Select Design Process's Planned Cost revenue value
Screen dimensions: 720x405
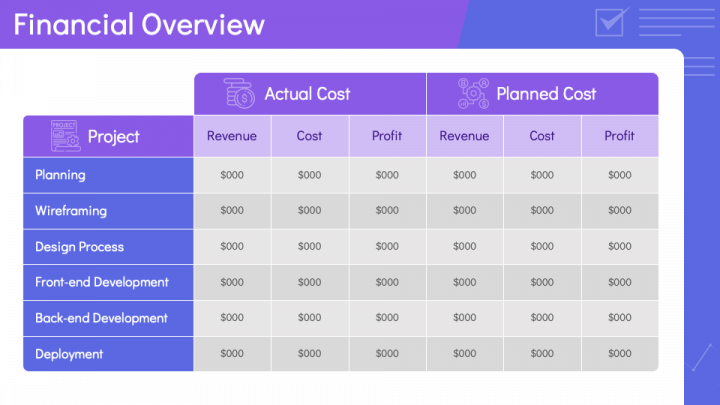(x=465, y=247)
